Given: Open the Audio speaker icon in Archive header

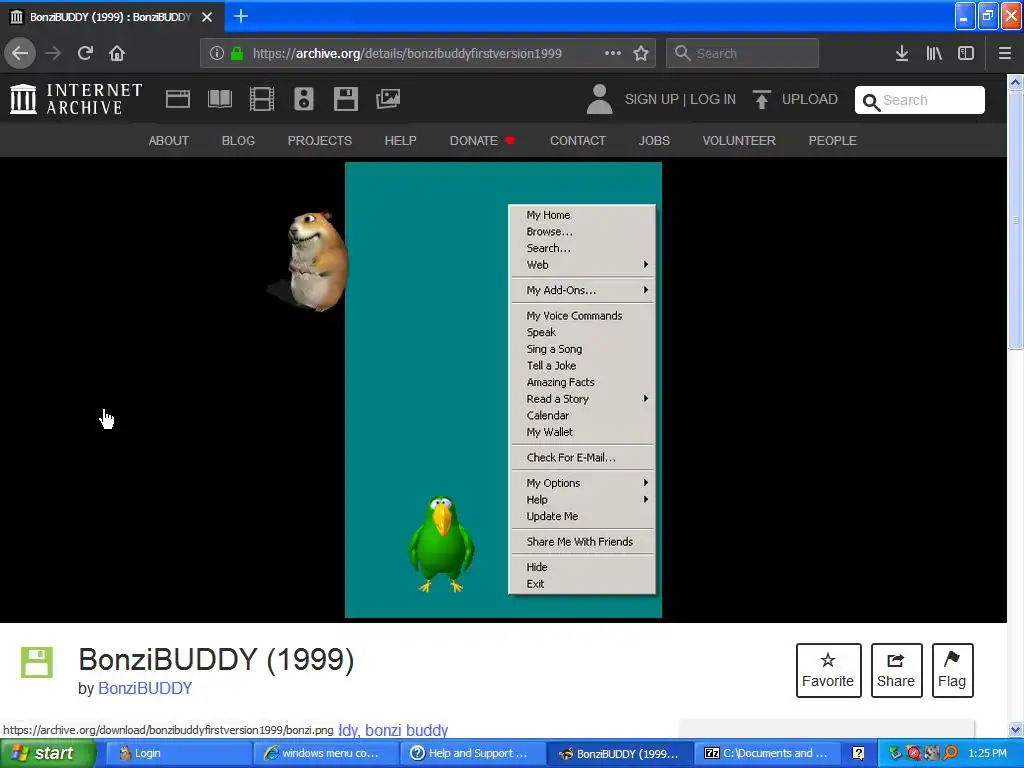Looking at the screenshot, I should [304, 99].
